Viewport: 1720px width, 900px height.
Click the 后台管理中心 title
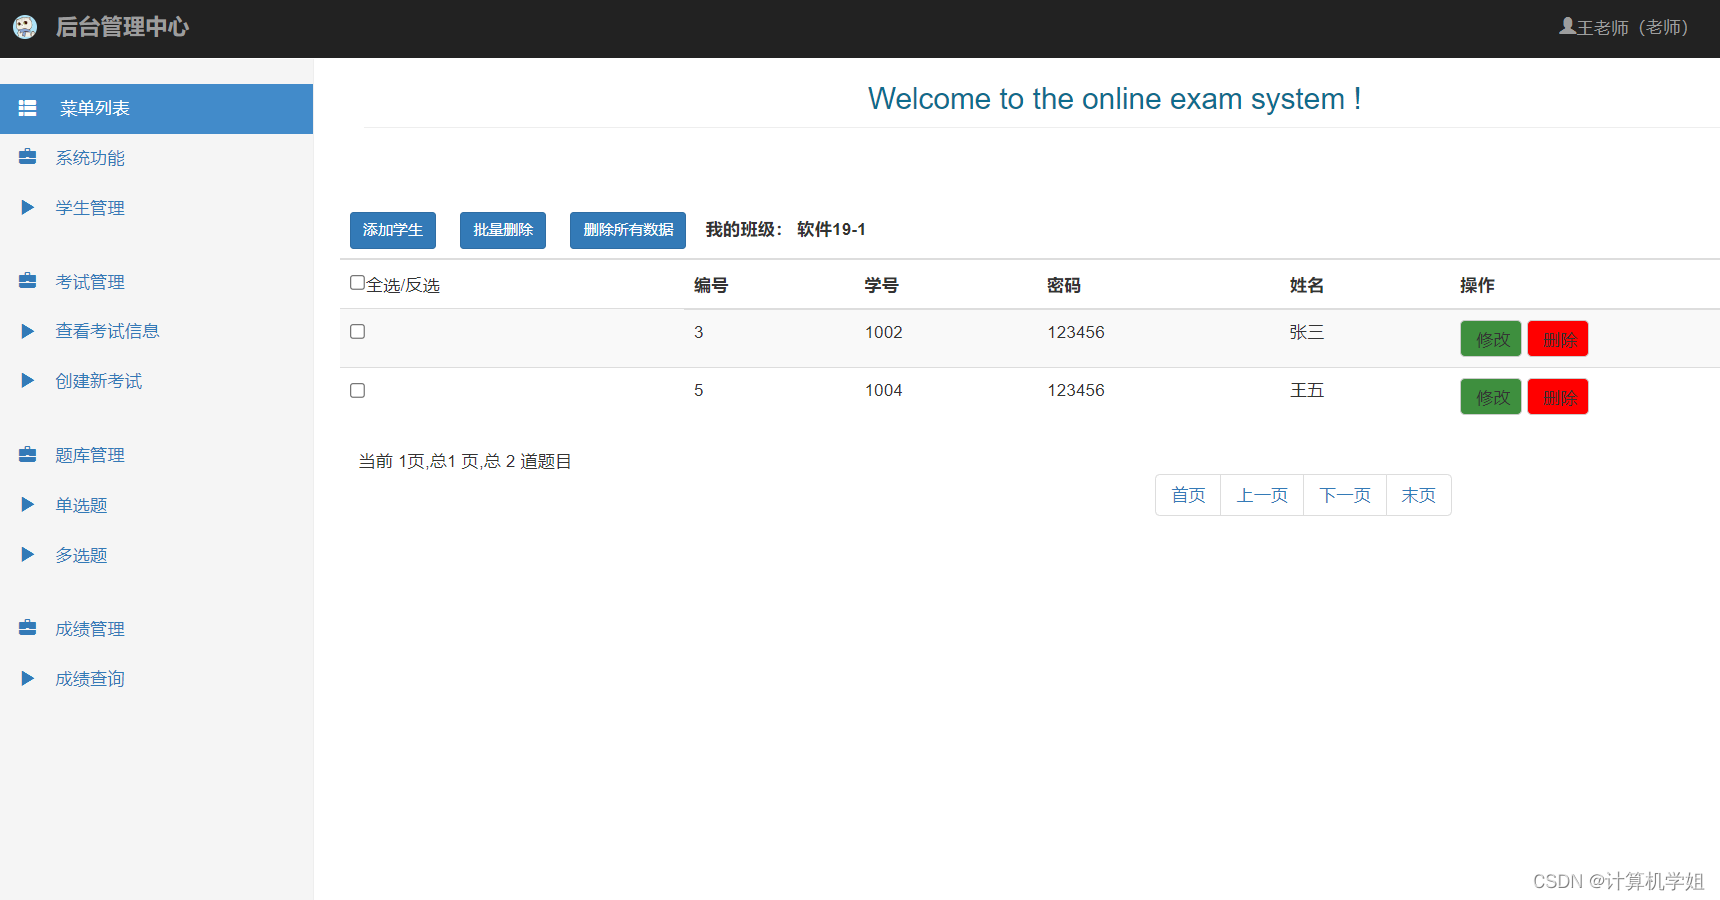122,27
